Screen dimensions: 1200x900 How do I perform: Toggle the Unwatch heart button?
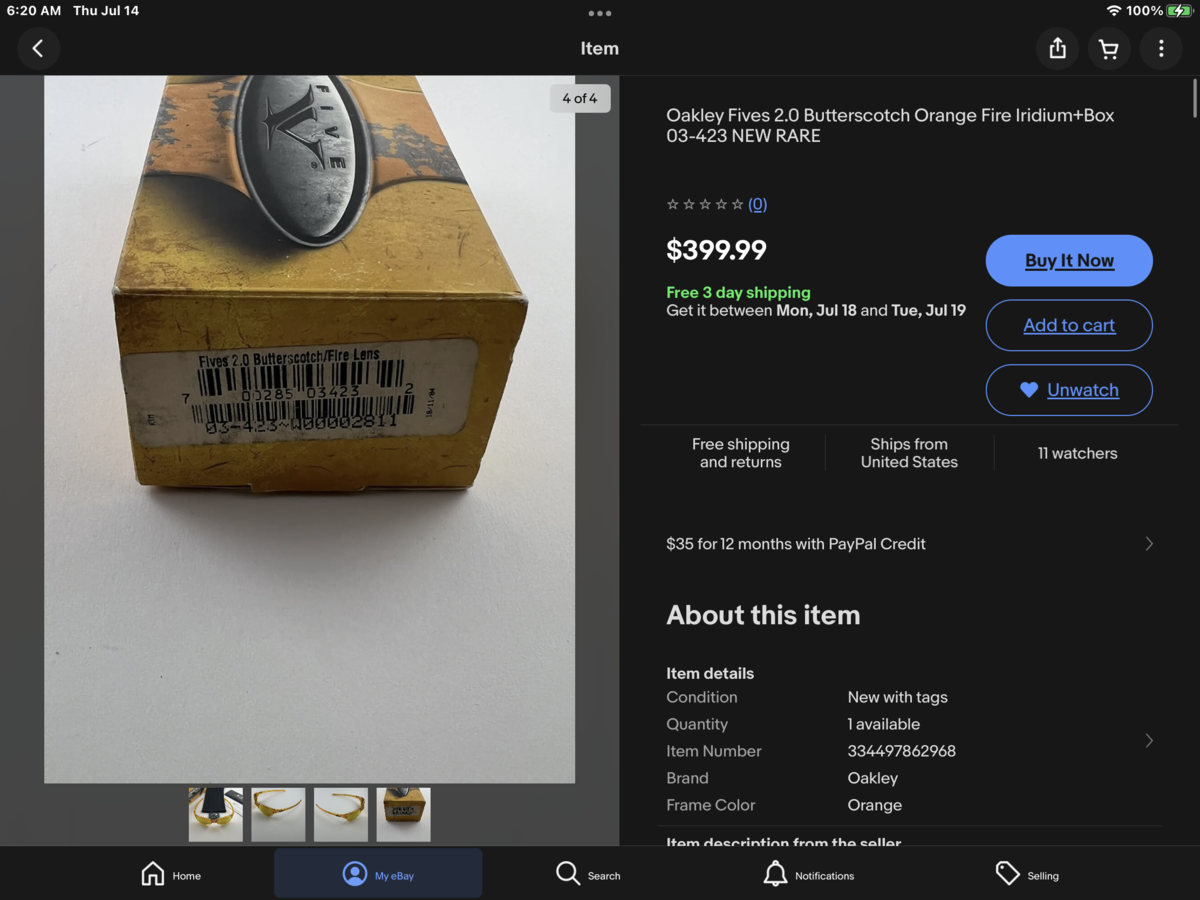[x=1069, y=390]
